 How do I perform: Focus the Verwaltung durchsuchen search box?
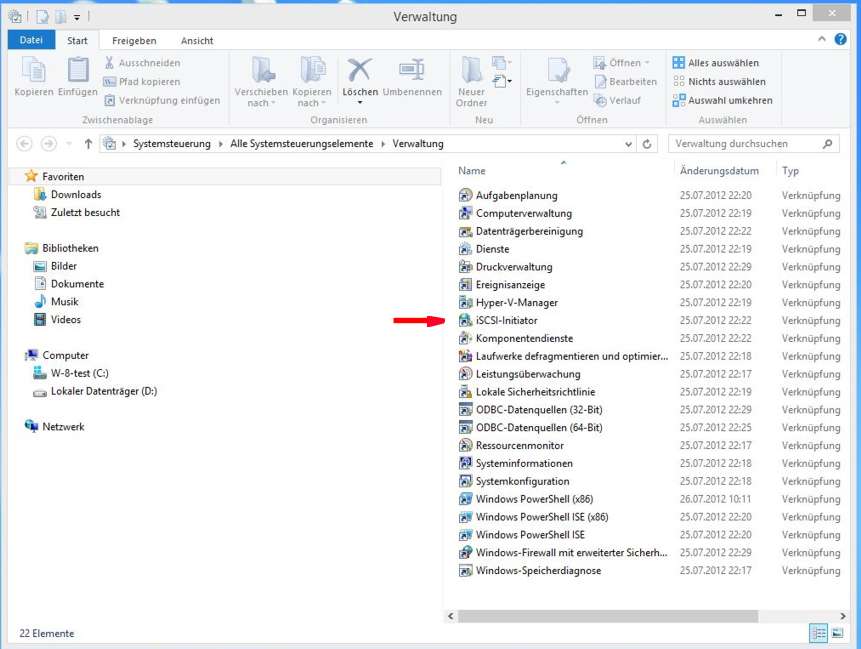click(753, 144)
